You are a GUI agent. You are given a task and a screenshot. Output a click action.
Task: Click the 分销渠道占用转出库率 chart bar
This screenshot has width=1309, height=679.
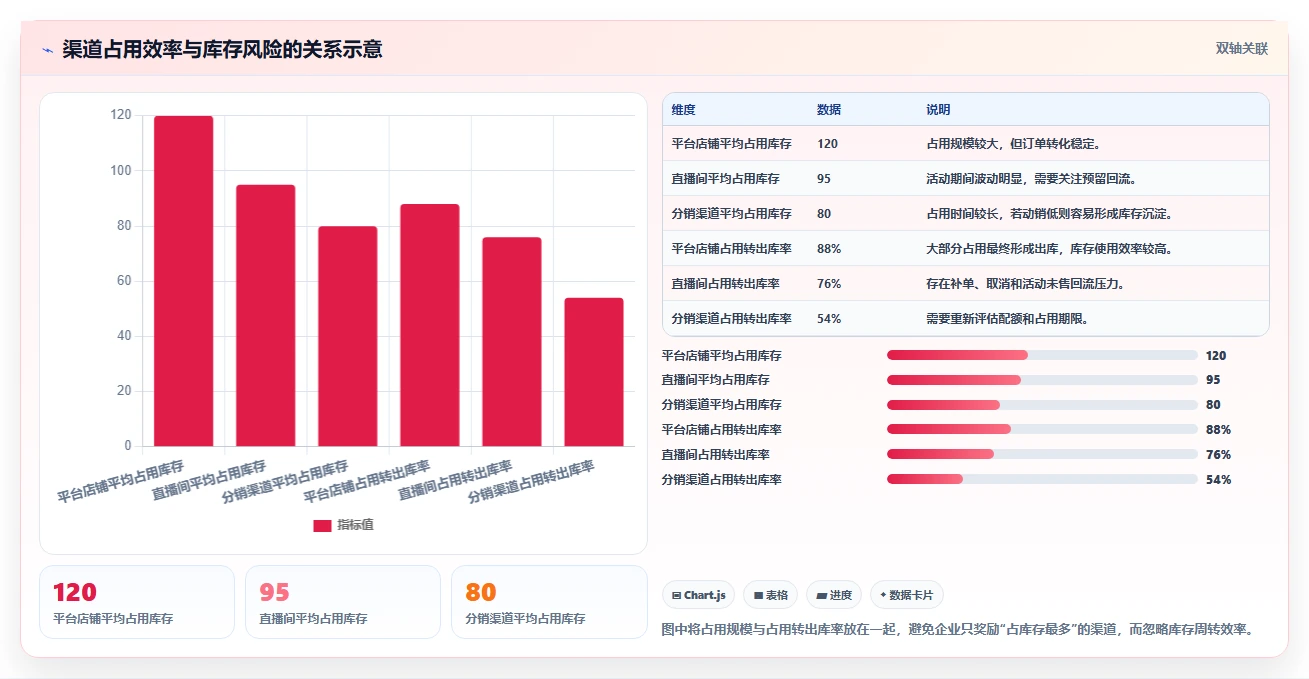pos(593,372)
